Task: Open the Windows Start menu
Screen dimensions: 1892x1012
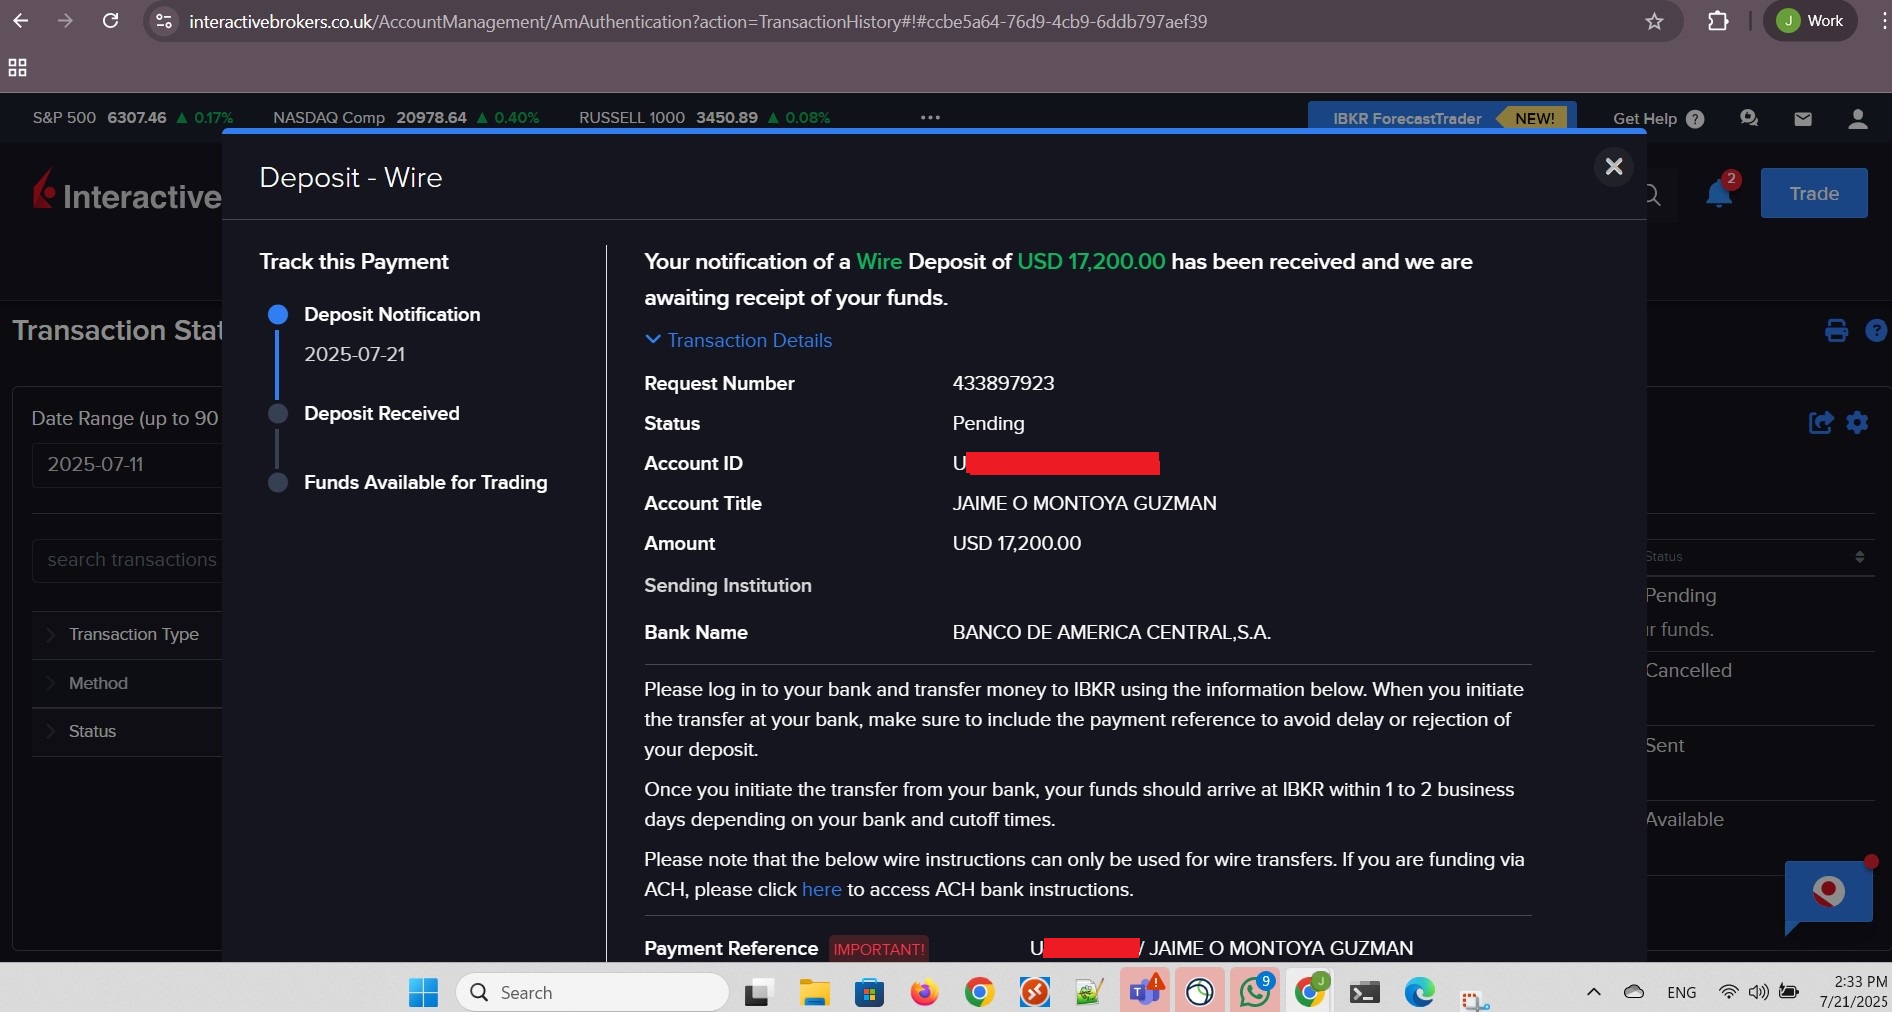Action: click(x=423, y=992)
